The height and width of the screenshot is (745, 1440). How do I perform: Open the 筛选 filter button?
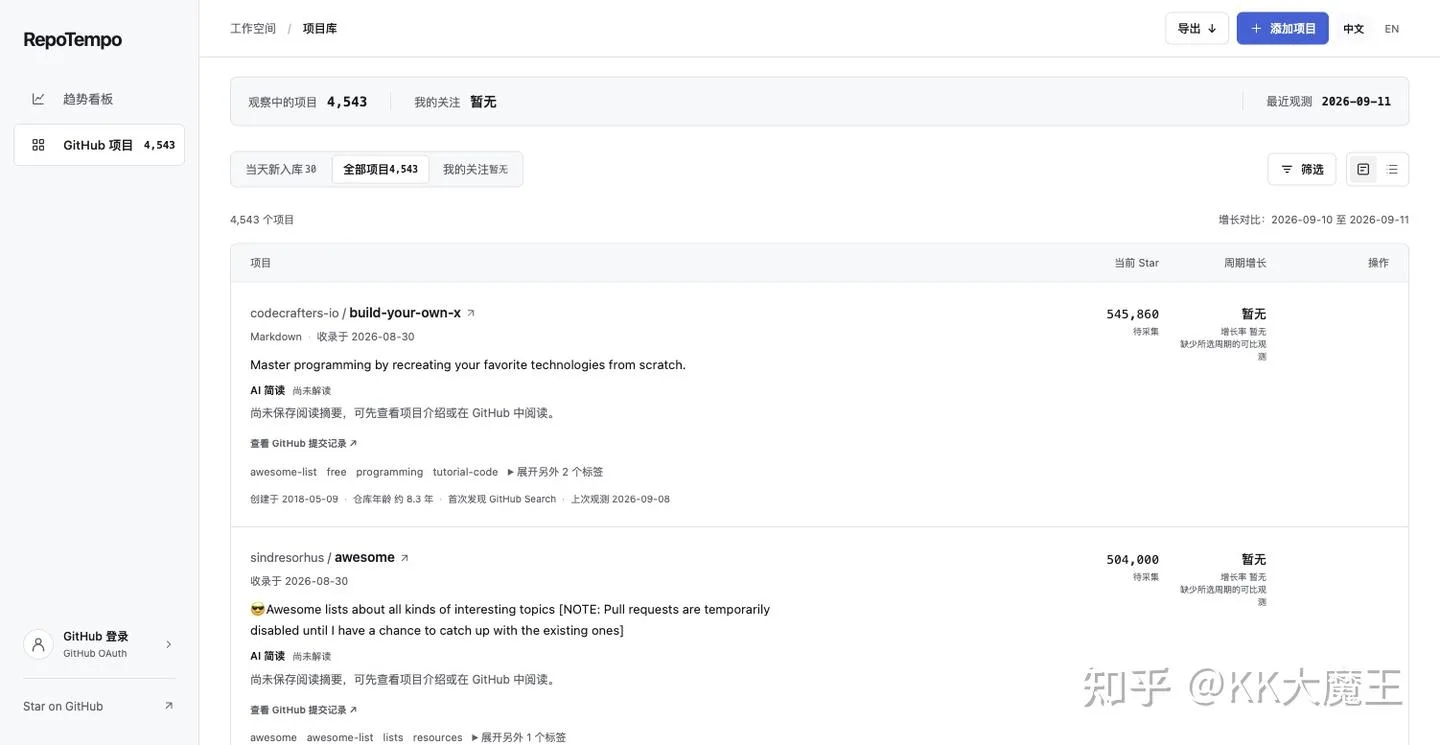[1302, 169]
